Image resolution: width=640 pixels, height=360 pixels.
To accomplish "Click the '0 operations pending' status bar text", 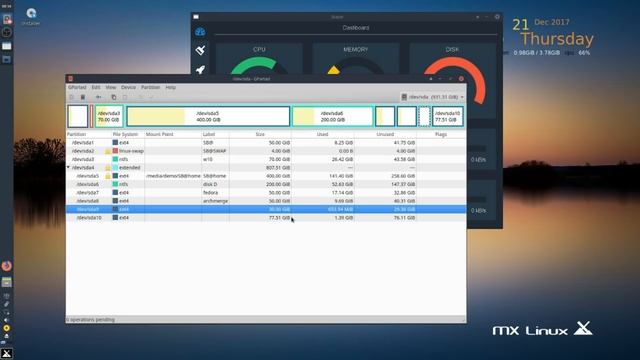I will [x=91, y=320].
